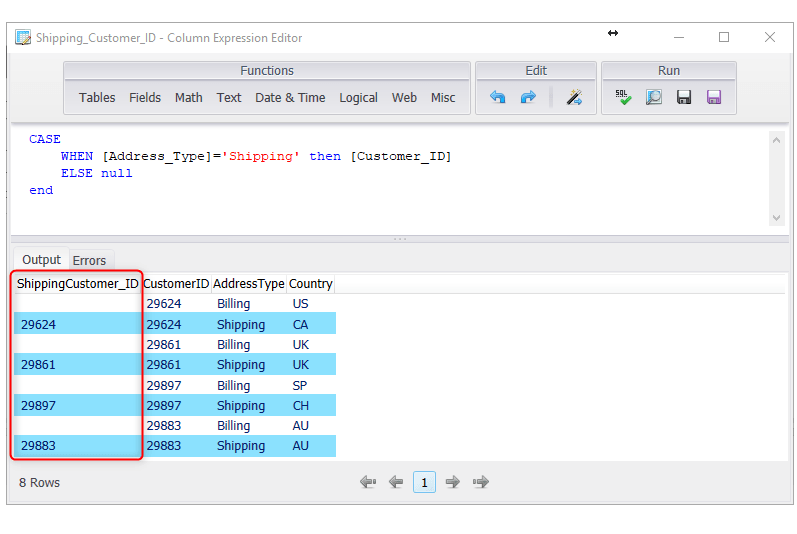Click the SQL validate checkmark icon

point(623,97)
